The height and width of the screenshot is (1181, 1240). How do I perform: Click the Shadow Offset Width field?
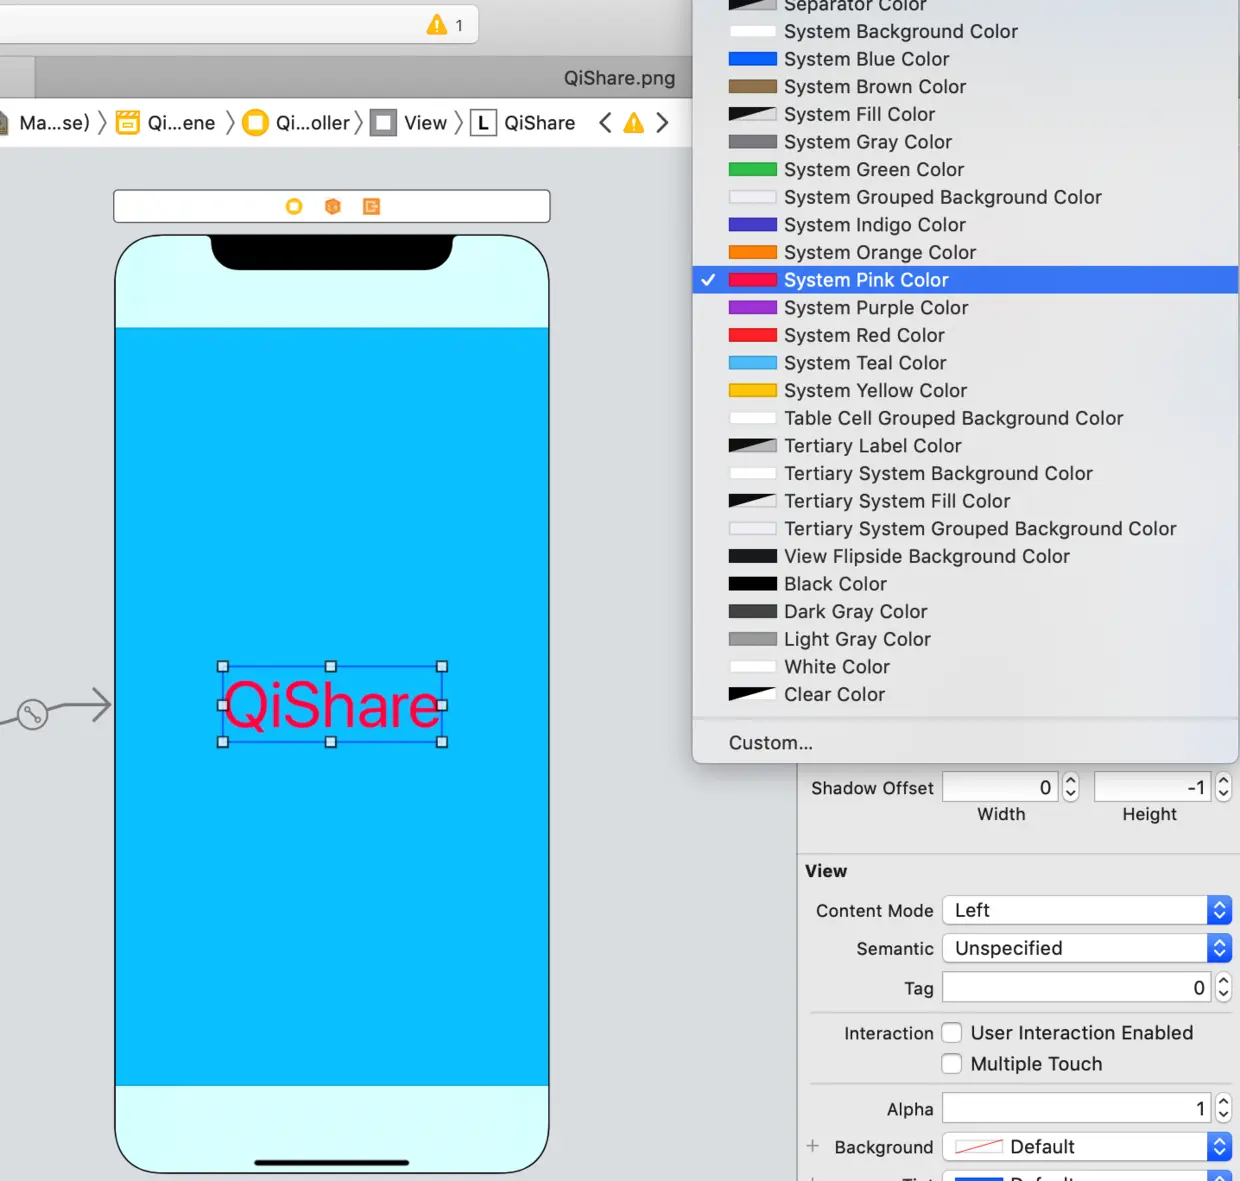tap(1001, 787)
